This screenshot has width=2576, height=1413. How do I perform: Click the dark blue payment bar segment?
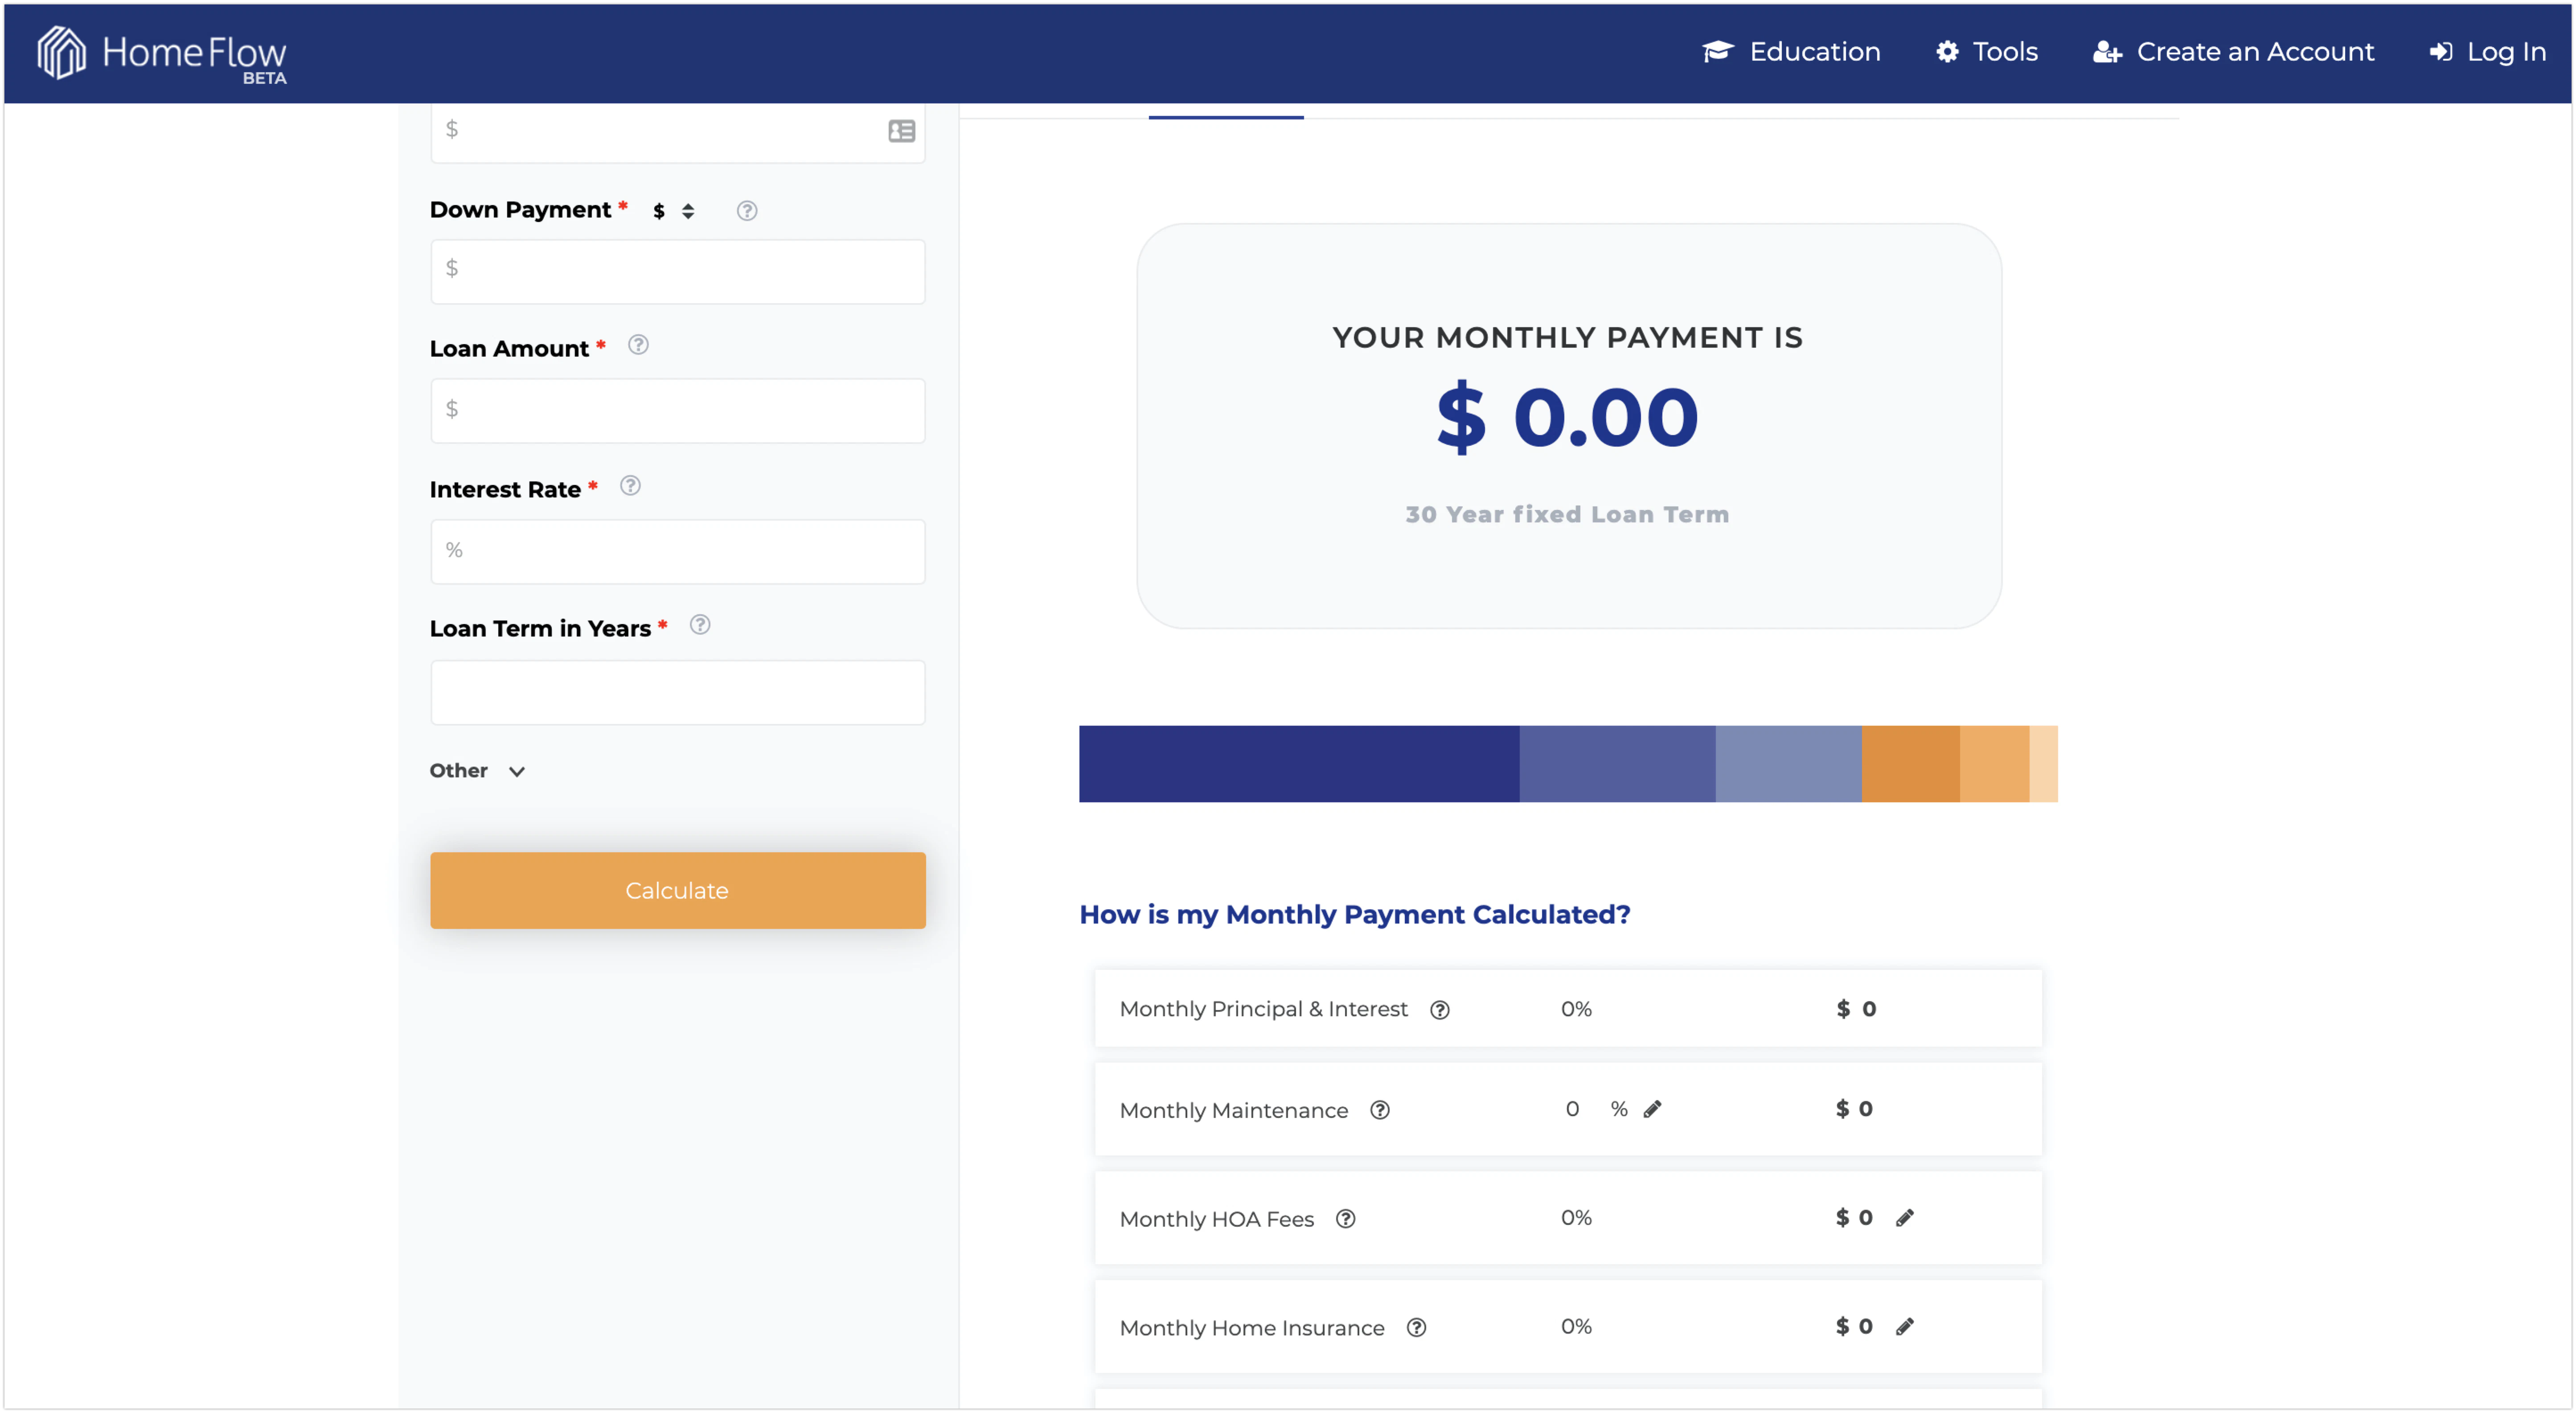pos(1298,764)
